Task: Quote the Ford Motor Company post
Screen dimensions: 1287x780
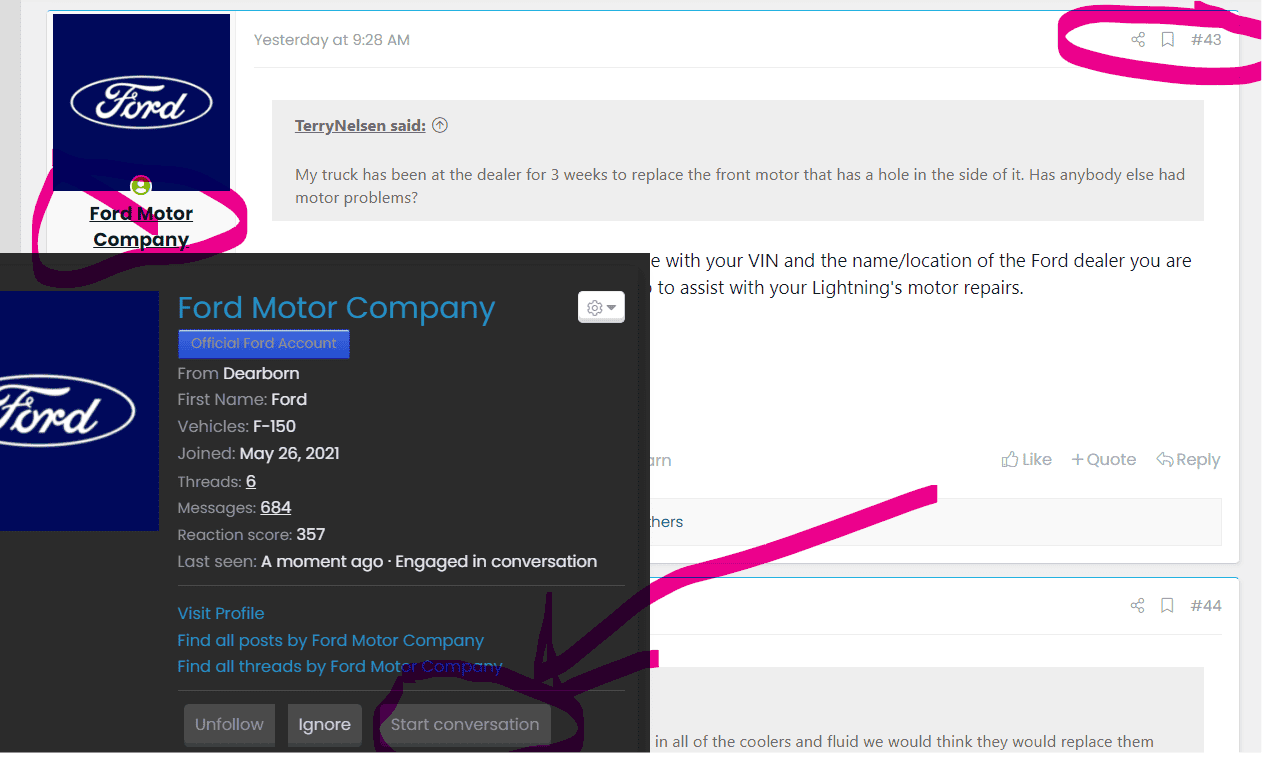Action: [1103, 460]
